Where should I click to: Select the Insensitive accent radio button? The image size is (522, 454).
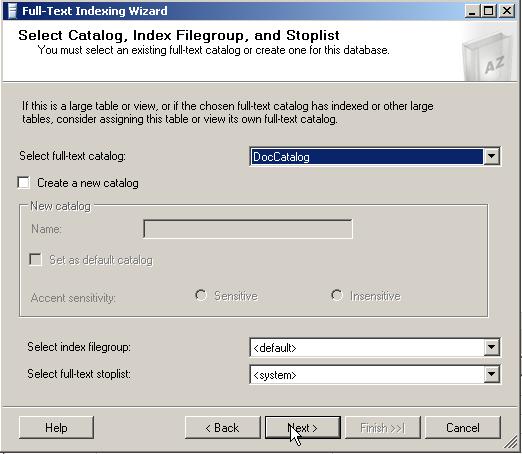pyautogui.click(x=337, y=295)
